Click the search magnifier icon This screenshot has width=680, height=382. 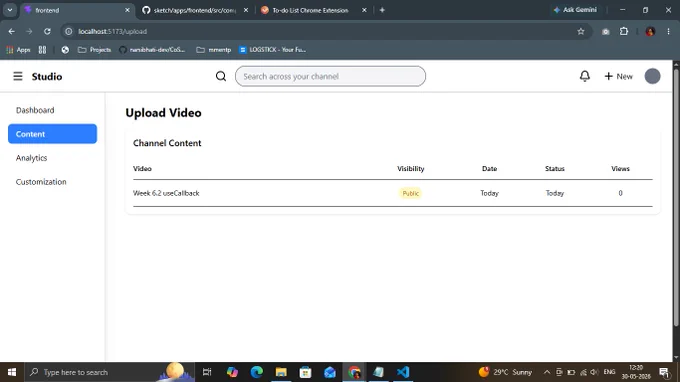221,76
